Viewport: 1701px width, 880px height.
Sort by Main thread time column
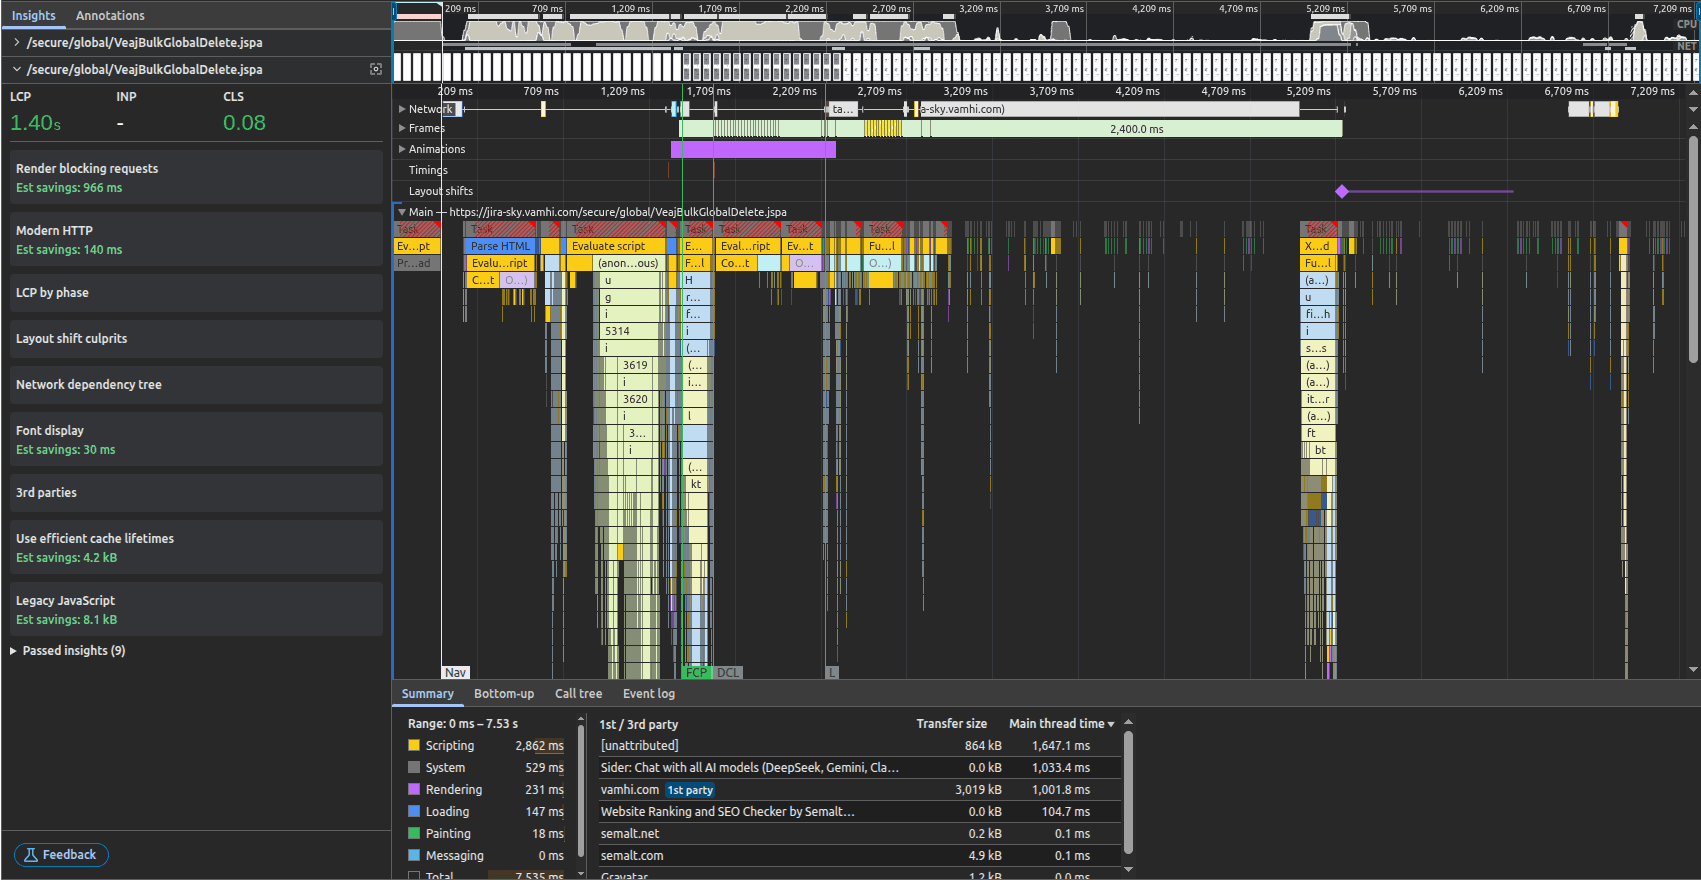1060,724
